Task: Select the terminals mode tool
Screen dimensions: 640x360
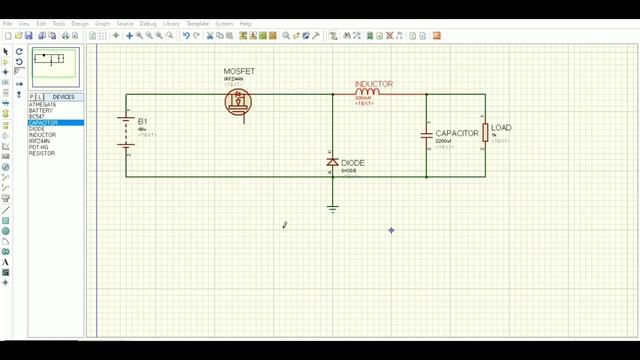Action: pyautogui.click(x=5, y=125)
